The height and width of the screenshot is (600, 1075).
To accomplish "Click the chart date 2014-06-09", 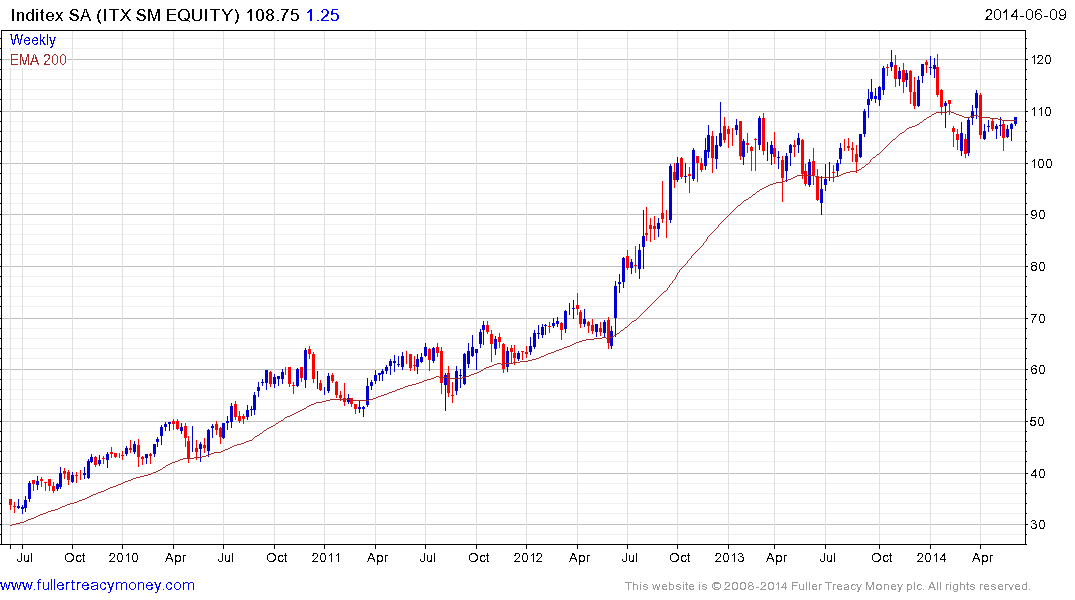I will (1026, 14).
